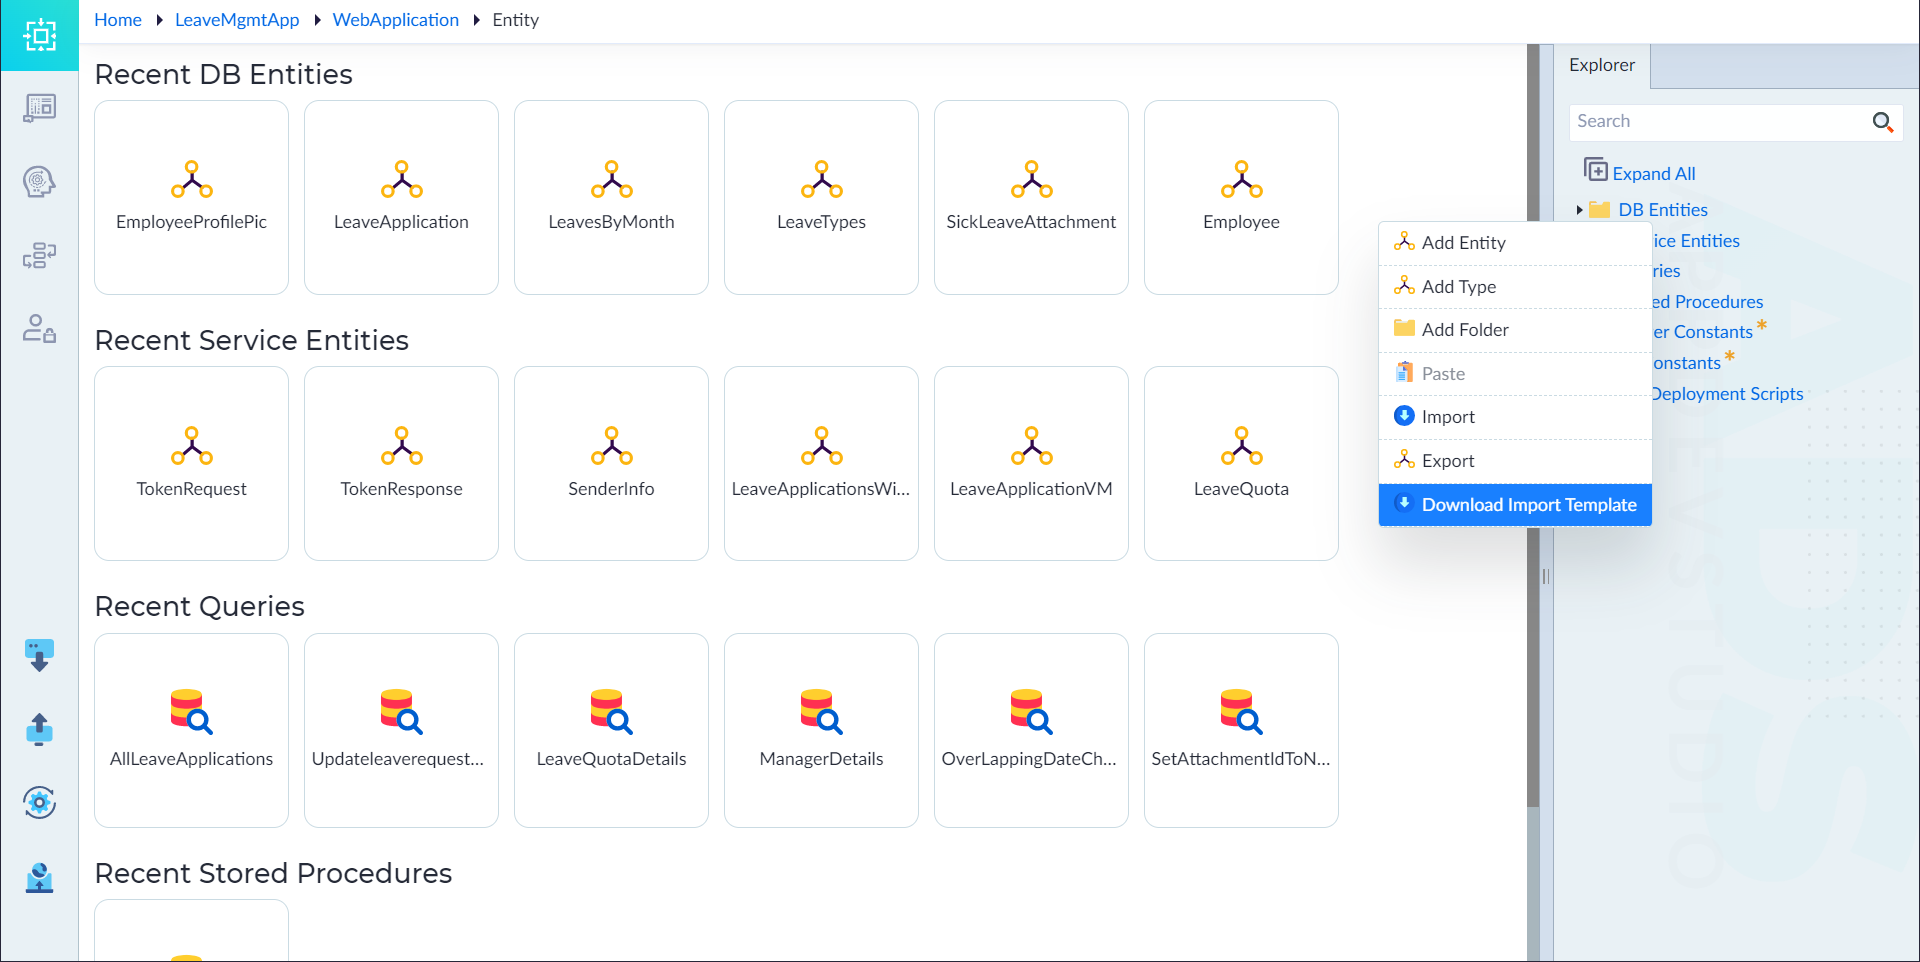Screen dimensions: 1920x962
Task: Open the ManagerDetails query card
Action: (x=821, y=730)
